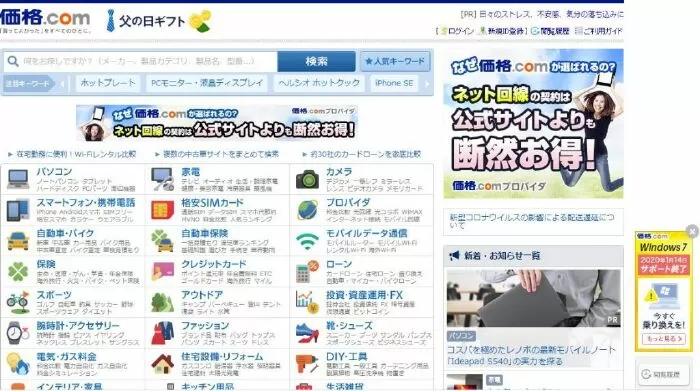Viewport: 700px width, 391px height.
Task: Select the PCモニター・液晶ディスプレイ keyword tab
Action: 207,83
